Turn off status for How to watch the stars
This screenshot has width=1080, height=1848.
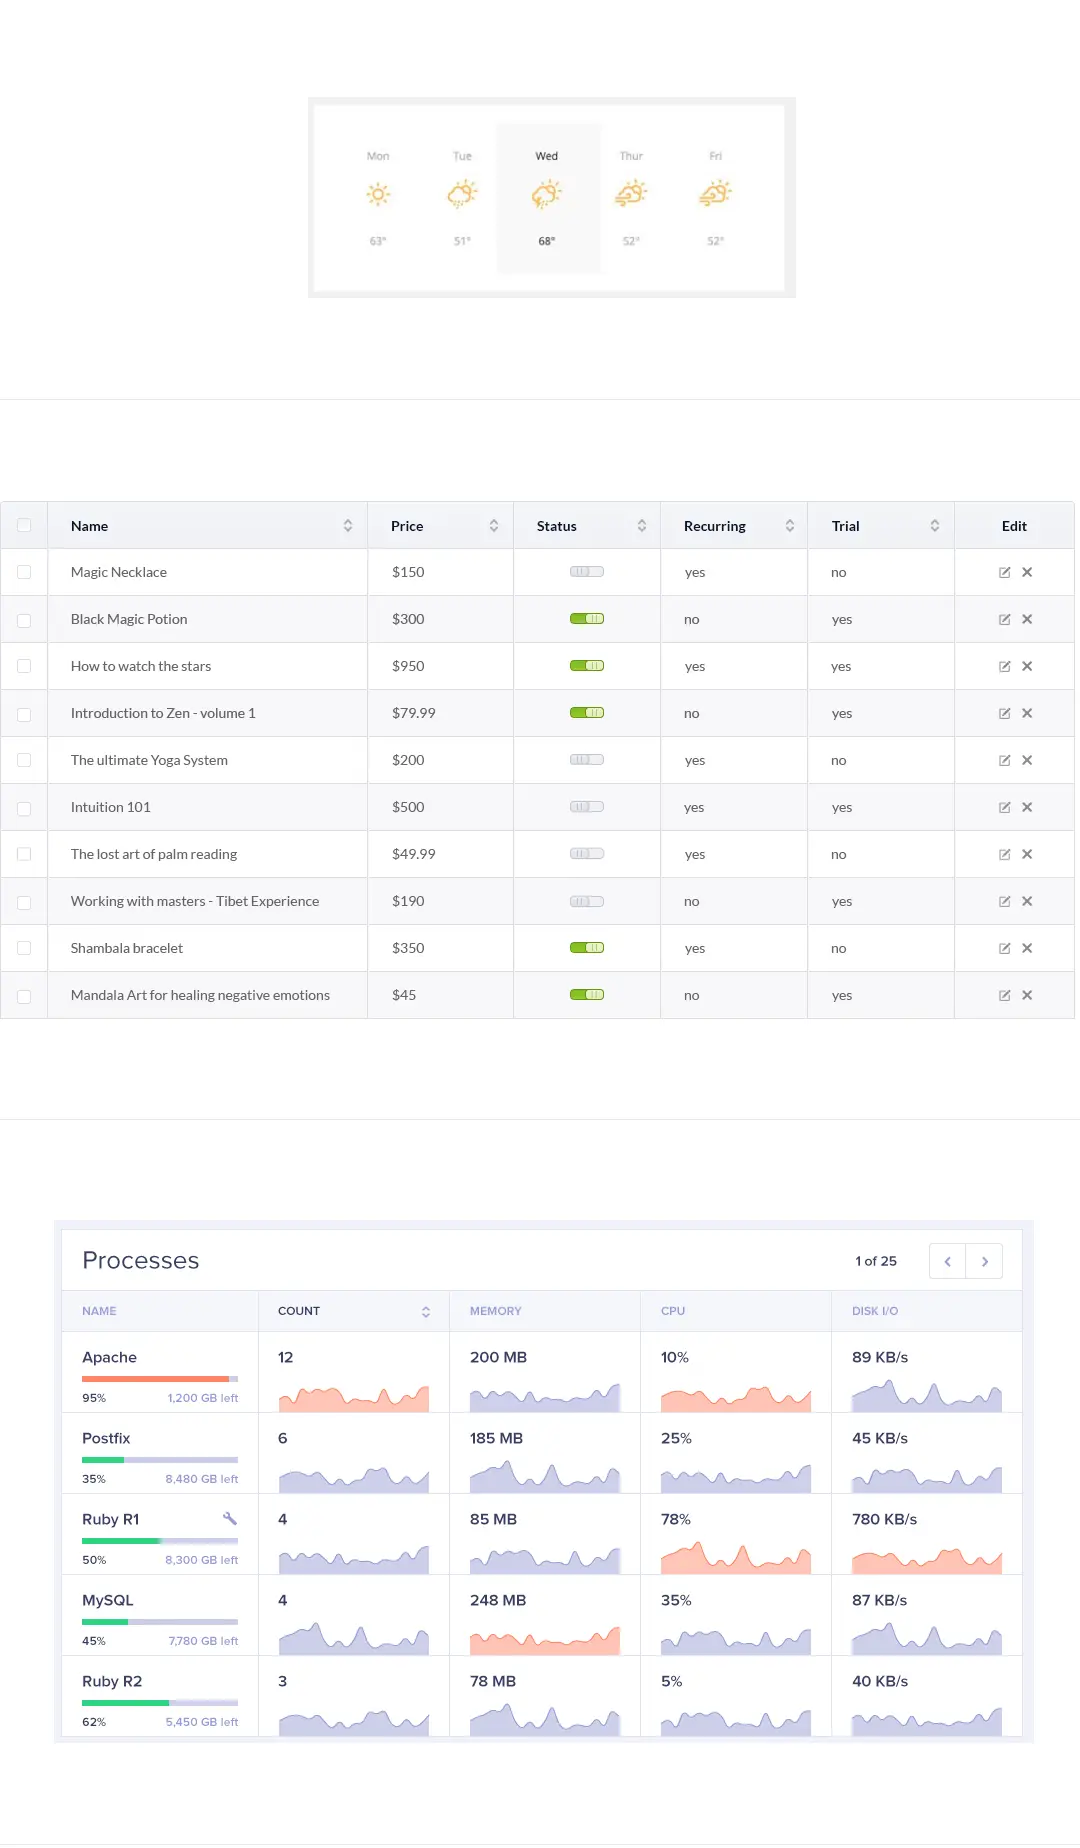click(x=587, y=666)
